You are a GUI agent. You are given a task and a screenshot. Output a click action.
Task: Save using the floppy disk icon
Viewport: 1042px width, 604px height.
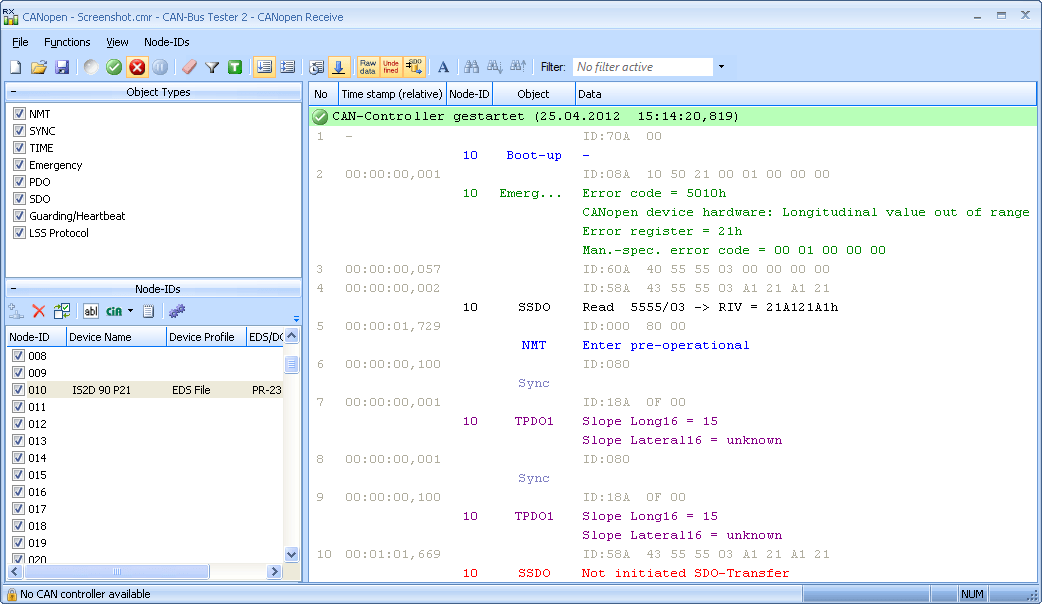[x=62, y=67]
